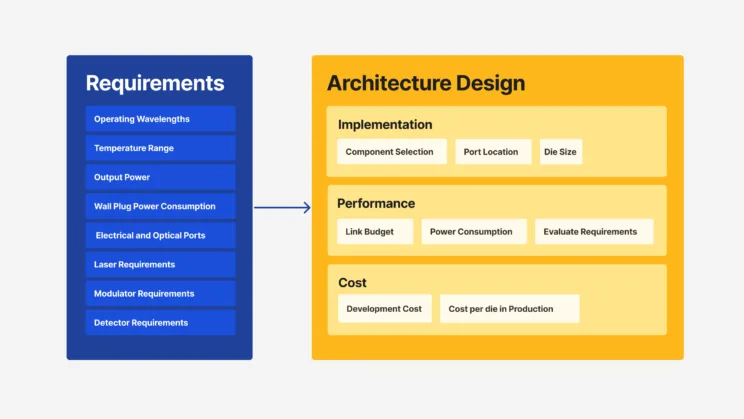
Task: Select Wall Plug Power Consumption box
Action: click(160, 206)
